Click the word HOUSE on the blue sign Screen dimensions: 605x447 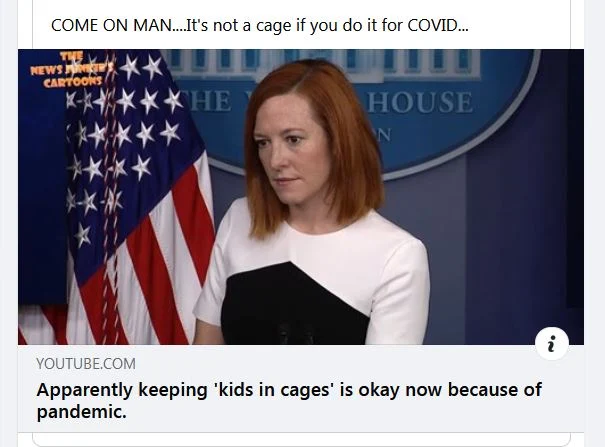(x=419, y=102)
